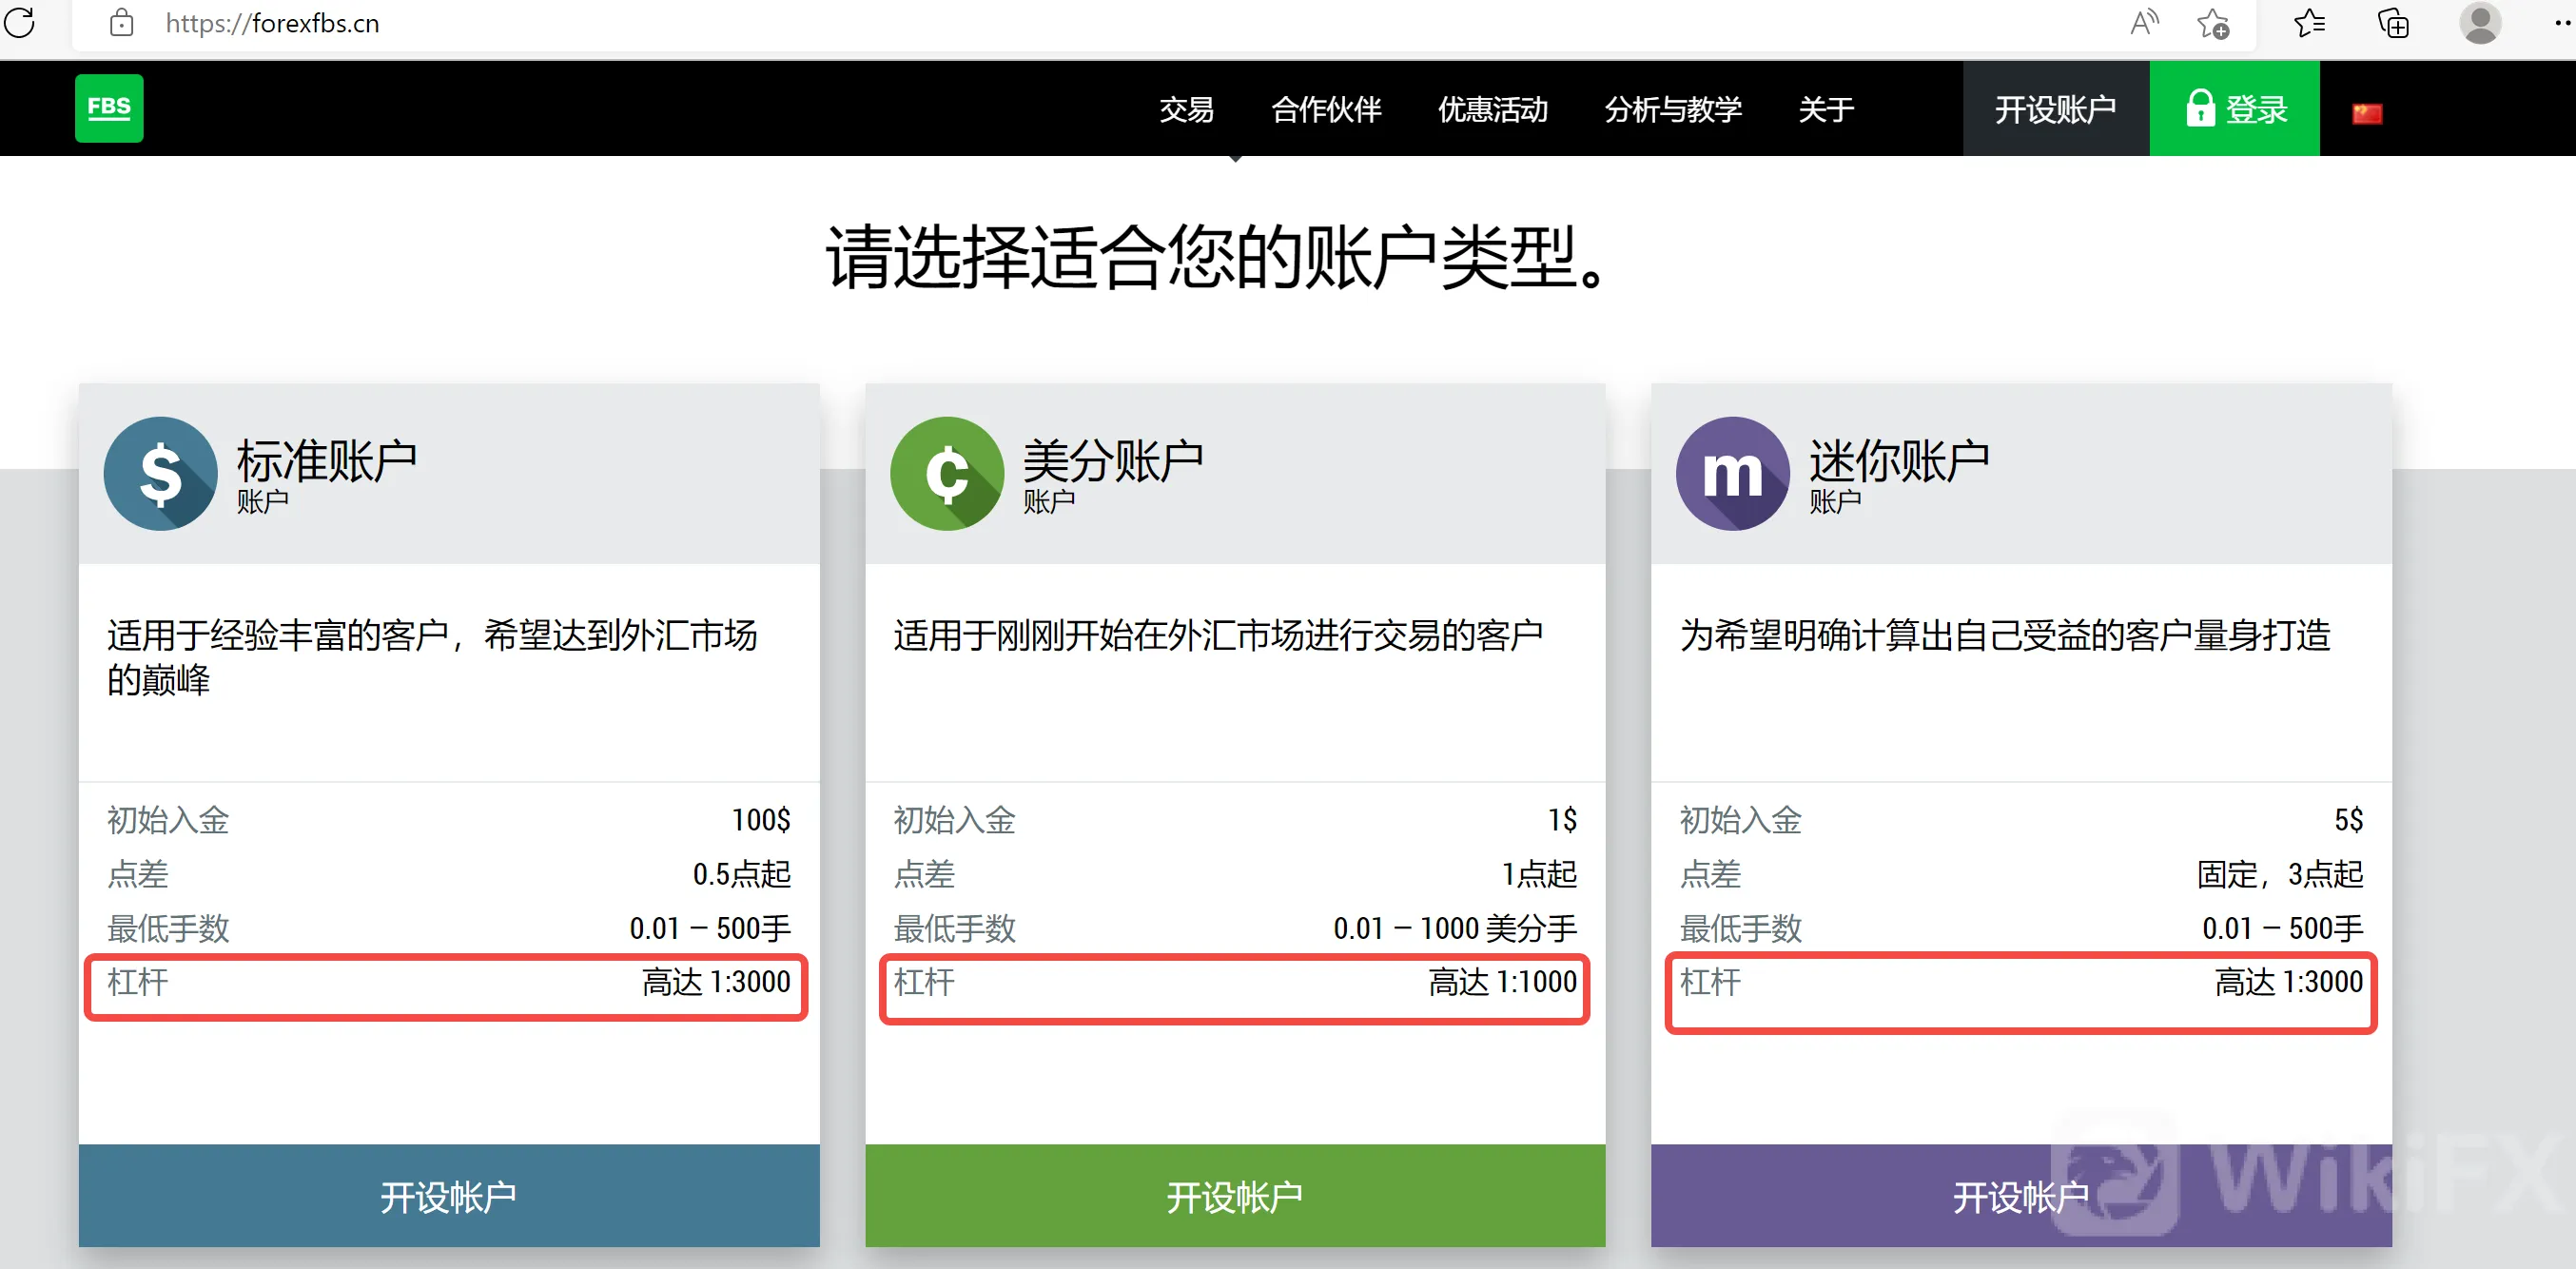Image resolution: width=2576 pixels, height=1269 pixels.
Task: Click the page heading 请选择适合您的账户类型
Action: (1217, 257)
